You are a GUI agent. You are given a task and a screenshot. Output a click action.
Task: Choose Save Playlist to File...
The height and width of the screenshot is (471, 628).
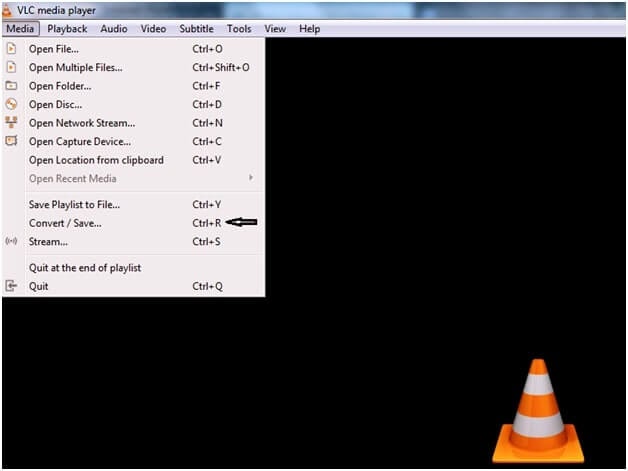[x=134, y=205]
